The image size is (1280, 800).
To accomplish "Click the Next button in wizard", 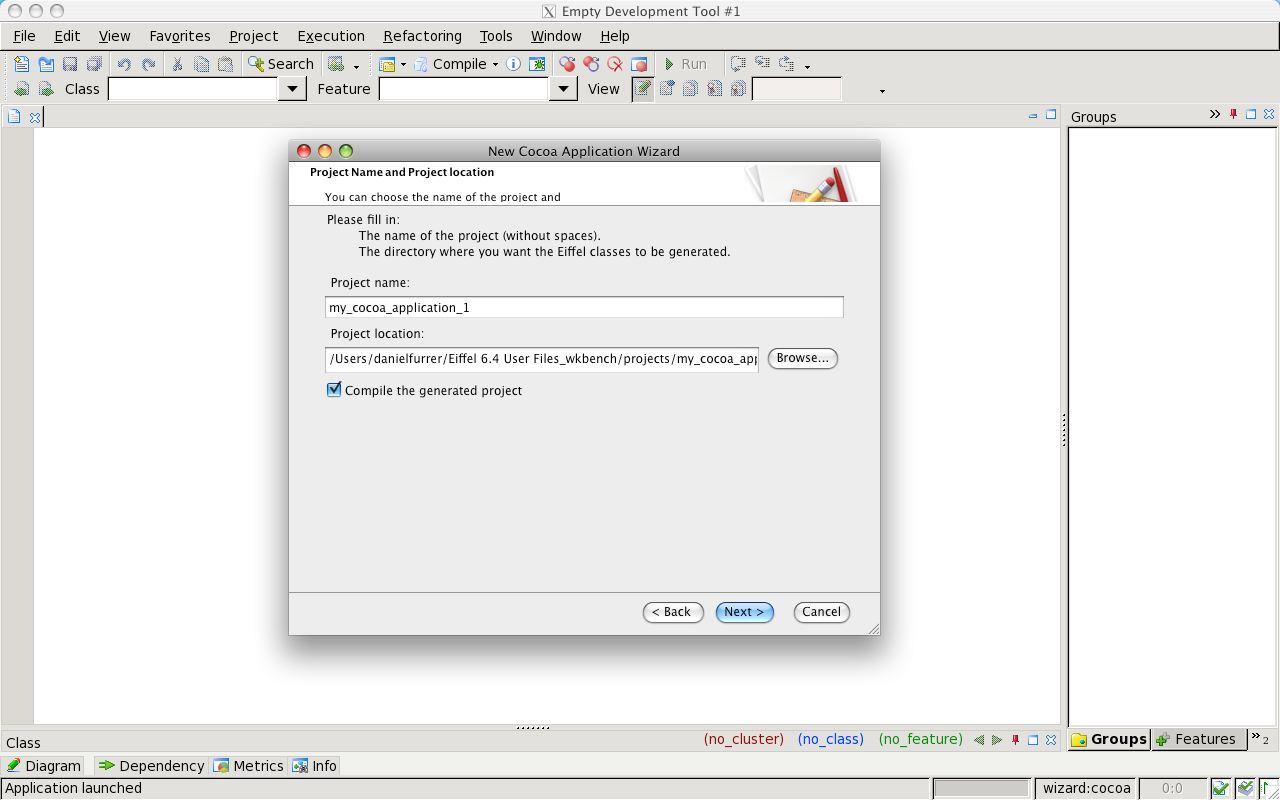I will [745, 612].
